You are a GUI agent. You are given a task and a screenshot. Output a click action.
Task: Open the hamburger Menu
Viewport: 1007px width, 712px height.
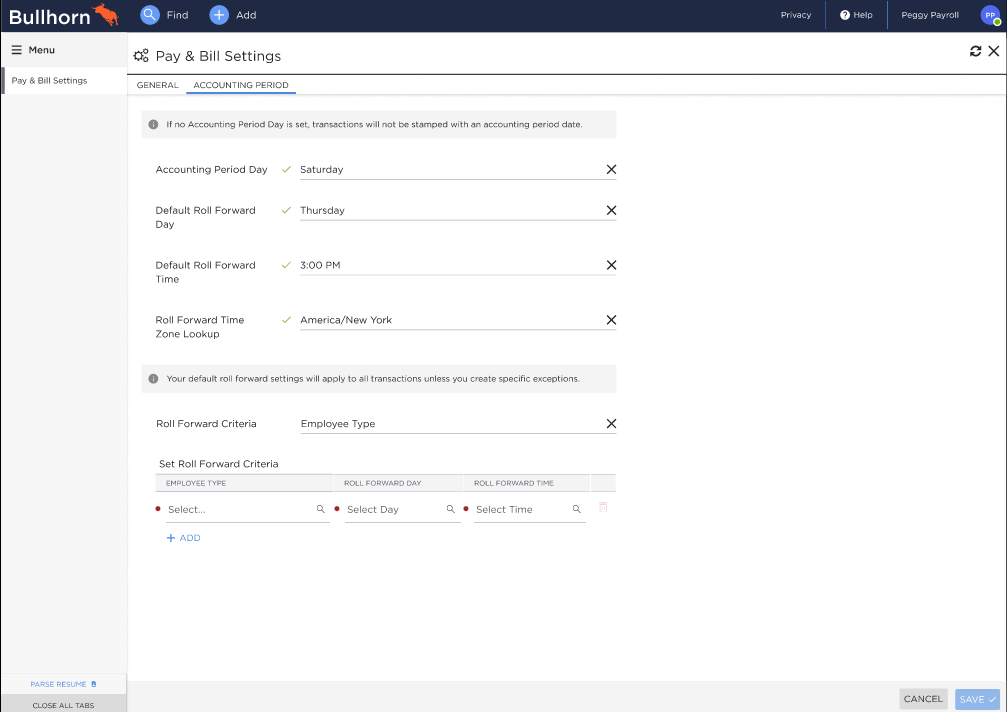tap(33, 50)
